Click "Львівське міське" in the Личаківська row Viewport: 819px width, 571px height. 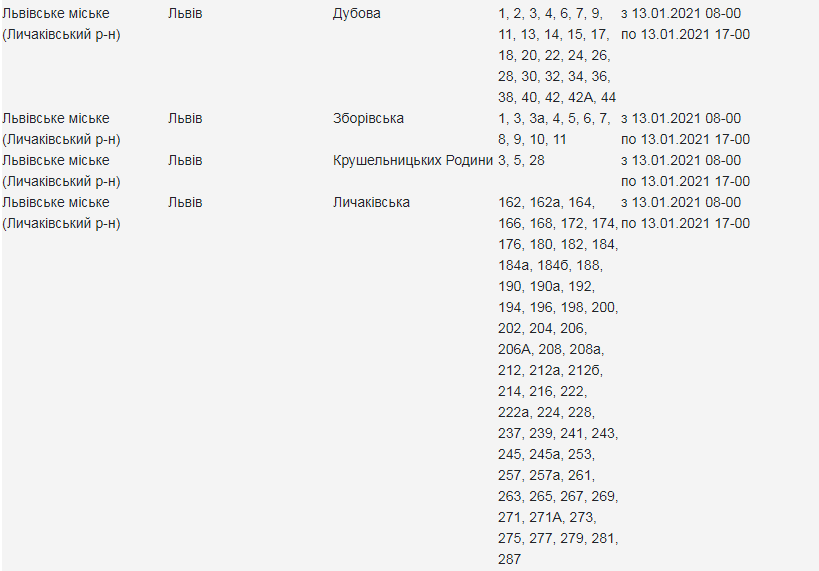tap(56, 202)
